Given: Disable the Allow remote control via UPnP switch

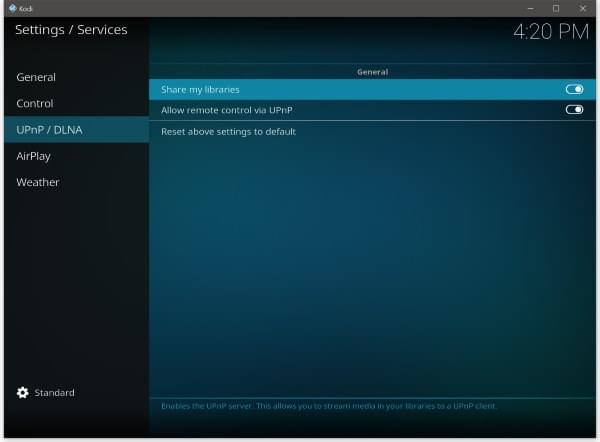Looking at the screenshot, I should [x=574, y=110].
